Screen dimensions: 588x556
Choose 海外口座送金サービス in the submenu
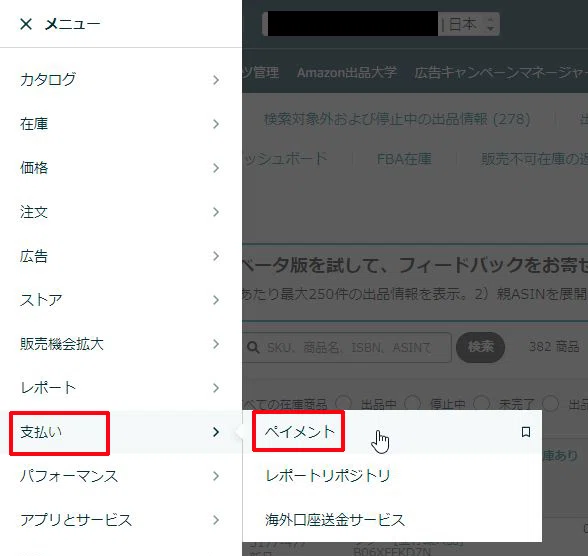pos(335,520)
